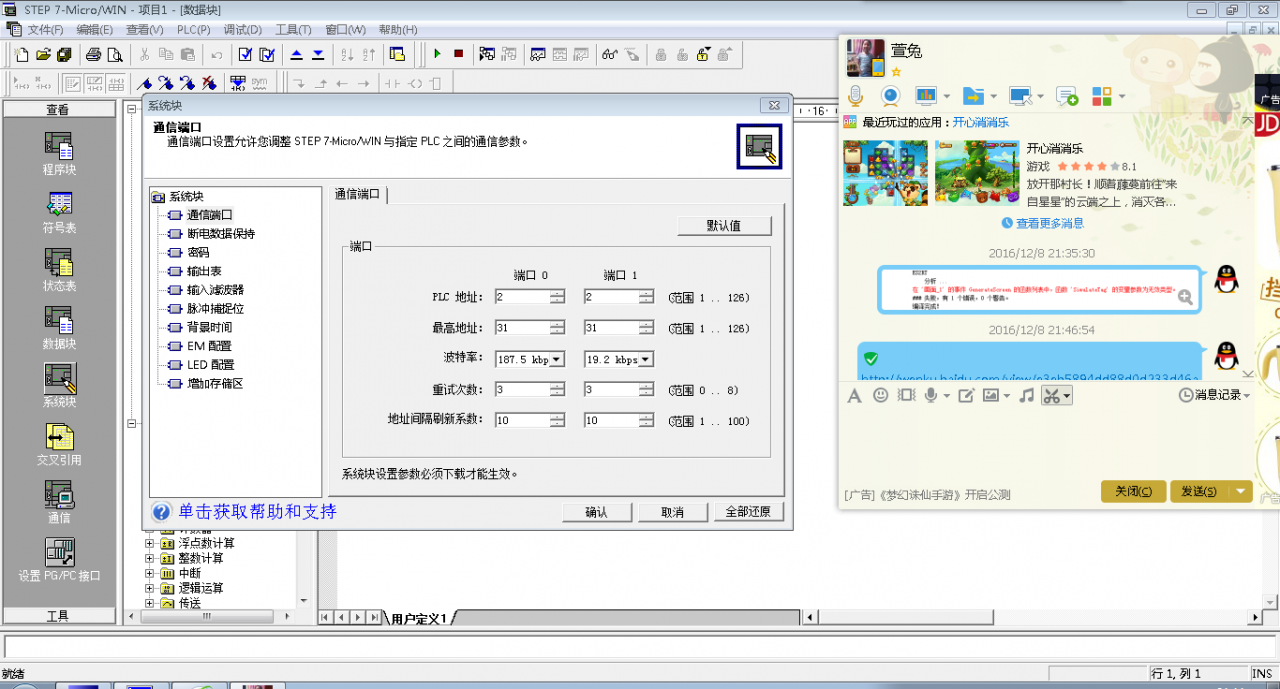Start a voice call in chat window

(x=855, y=96)
